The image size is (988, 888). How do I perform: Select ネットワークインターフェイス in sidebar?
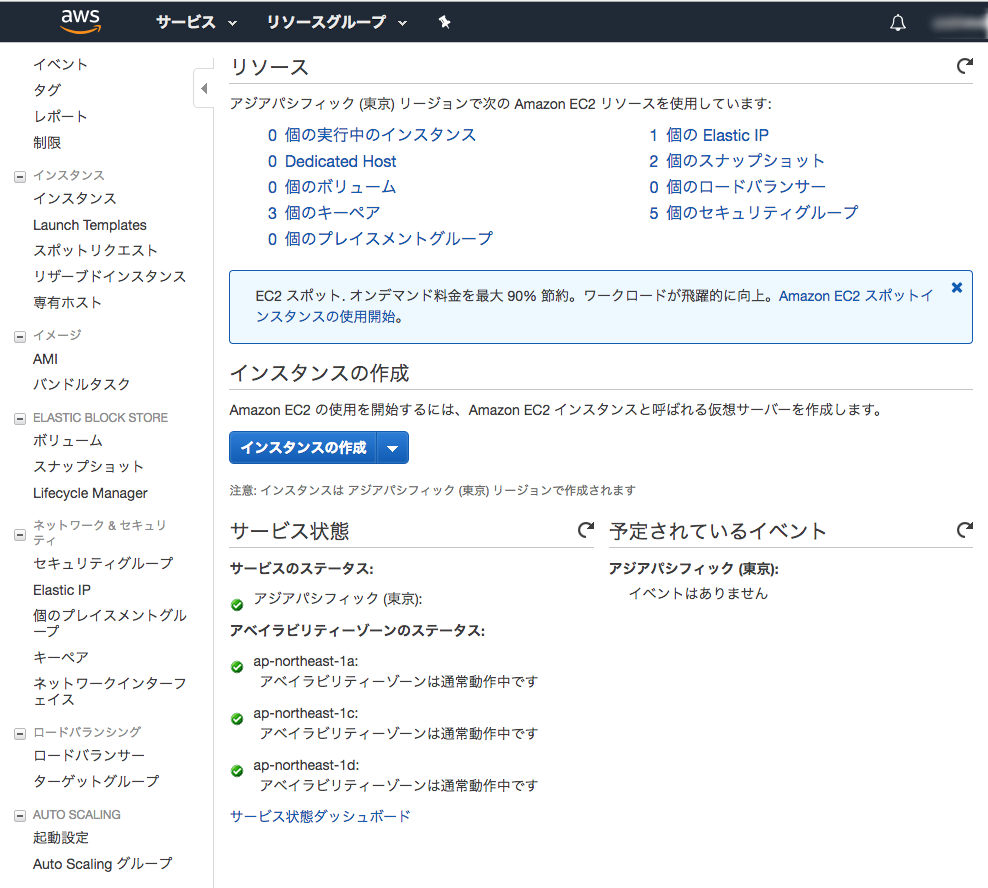coord(110,692)
